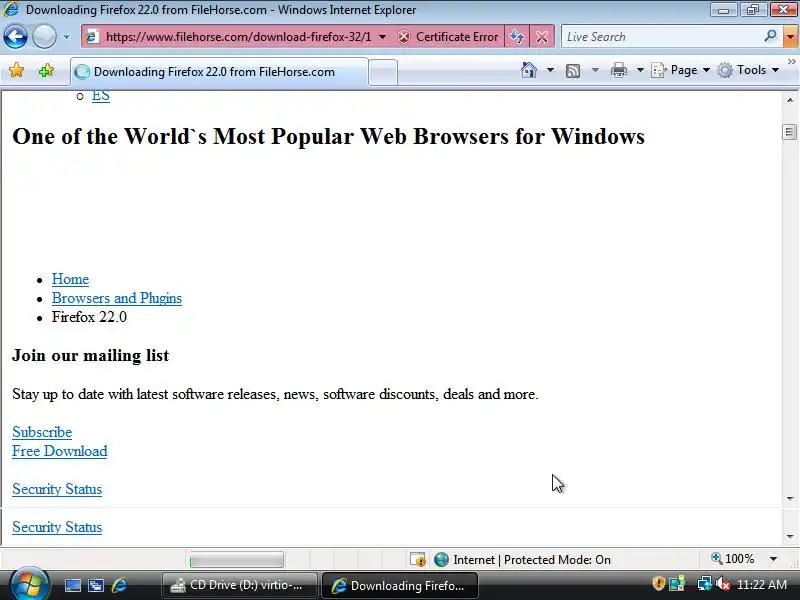
Task: Click the Internet Explorer title bar icon
Action: coord(10,9)
